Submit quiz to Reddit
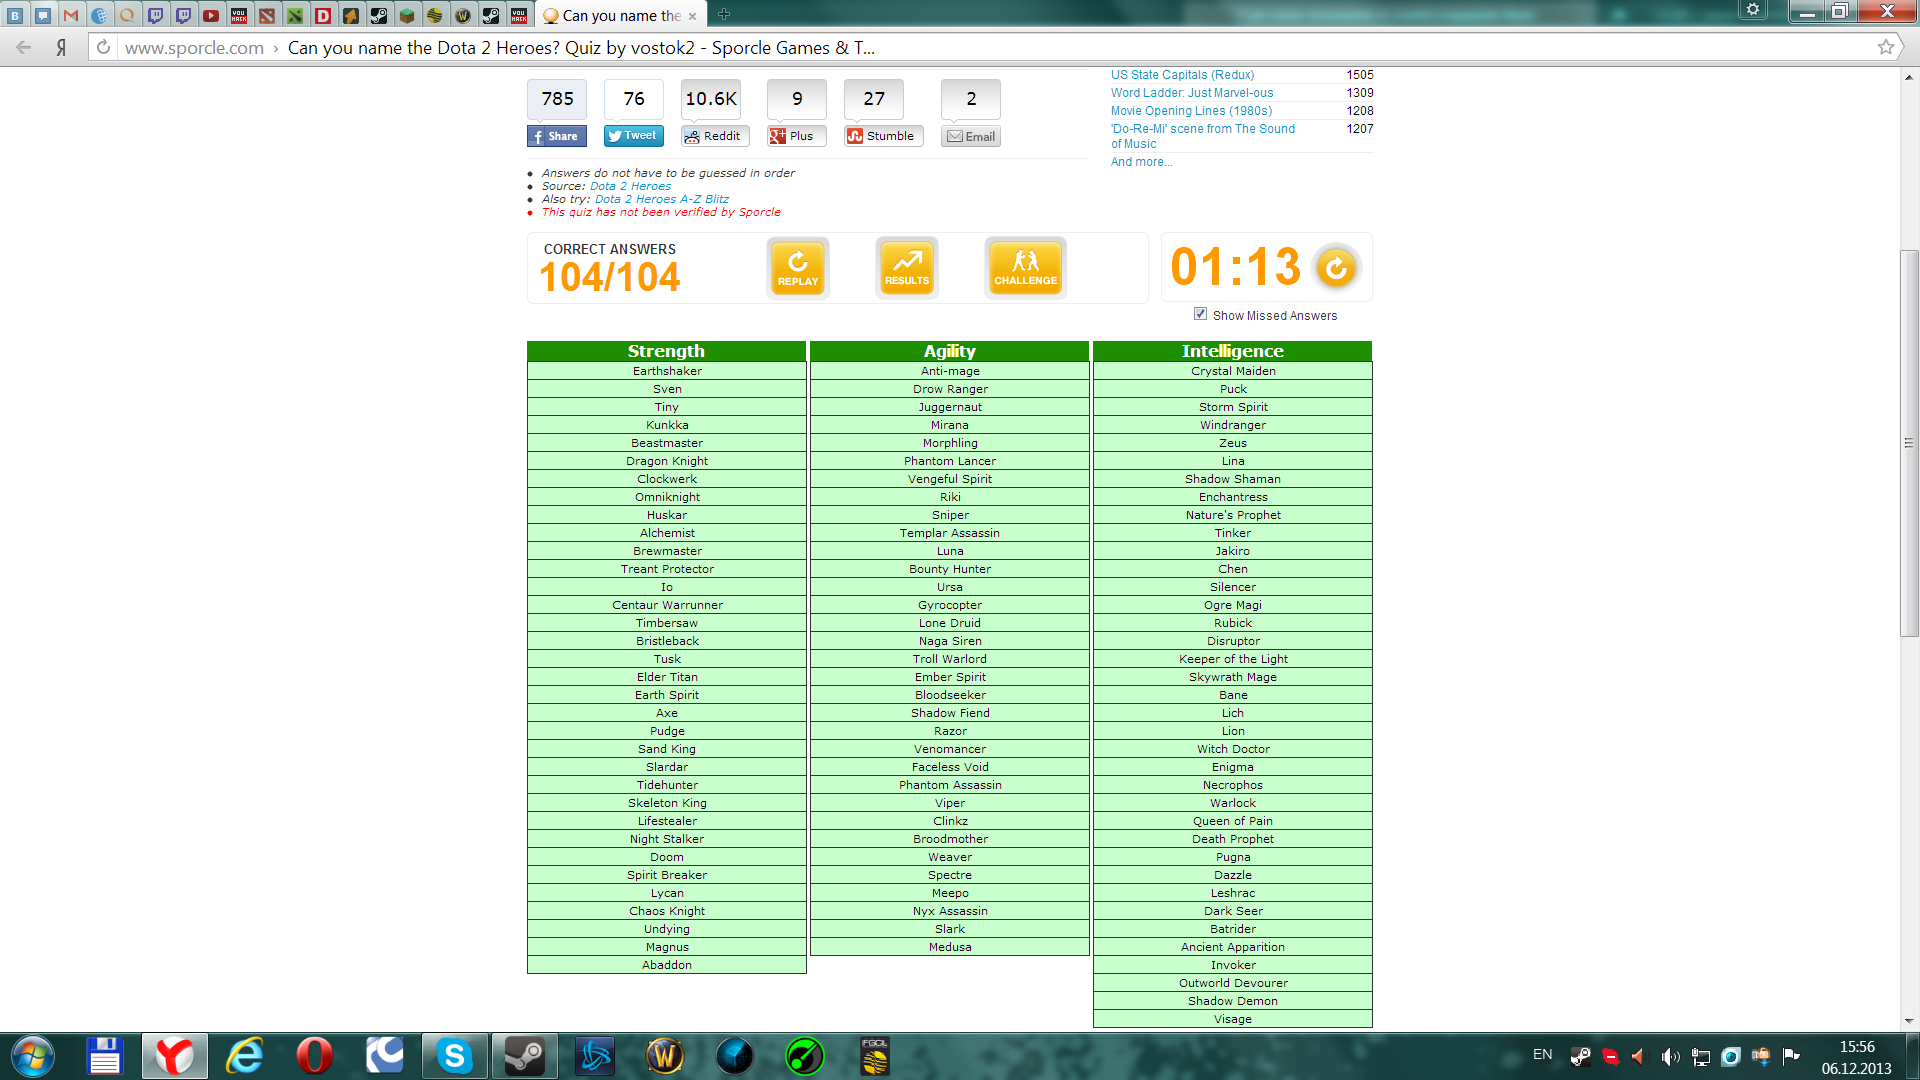The image size is (1920, 1080). click(714, 137)
